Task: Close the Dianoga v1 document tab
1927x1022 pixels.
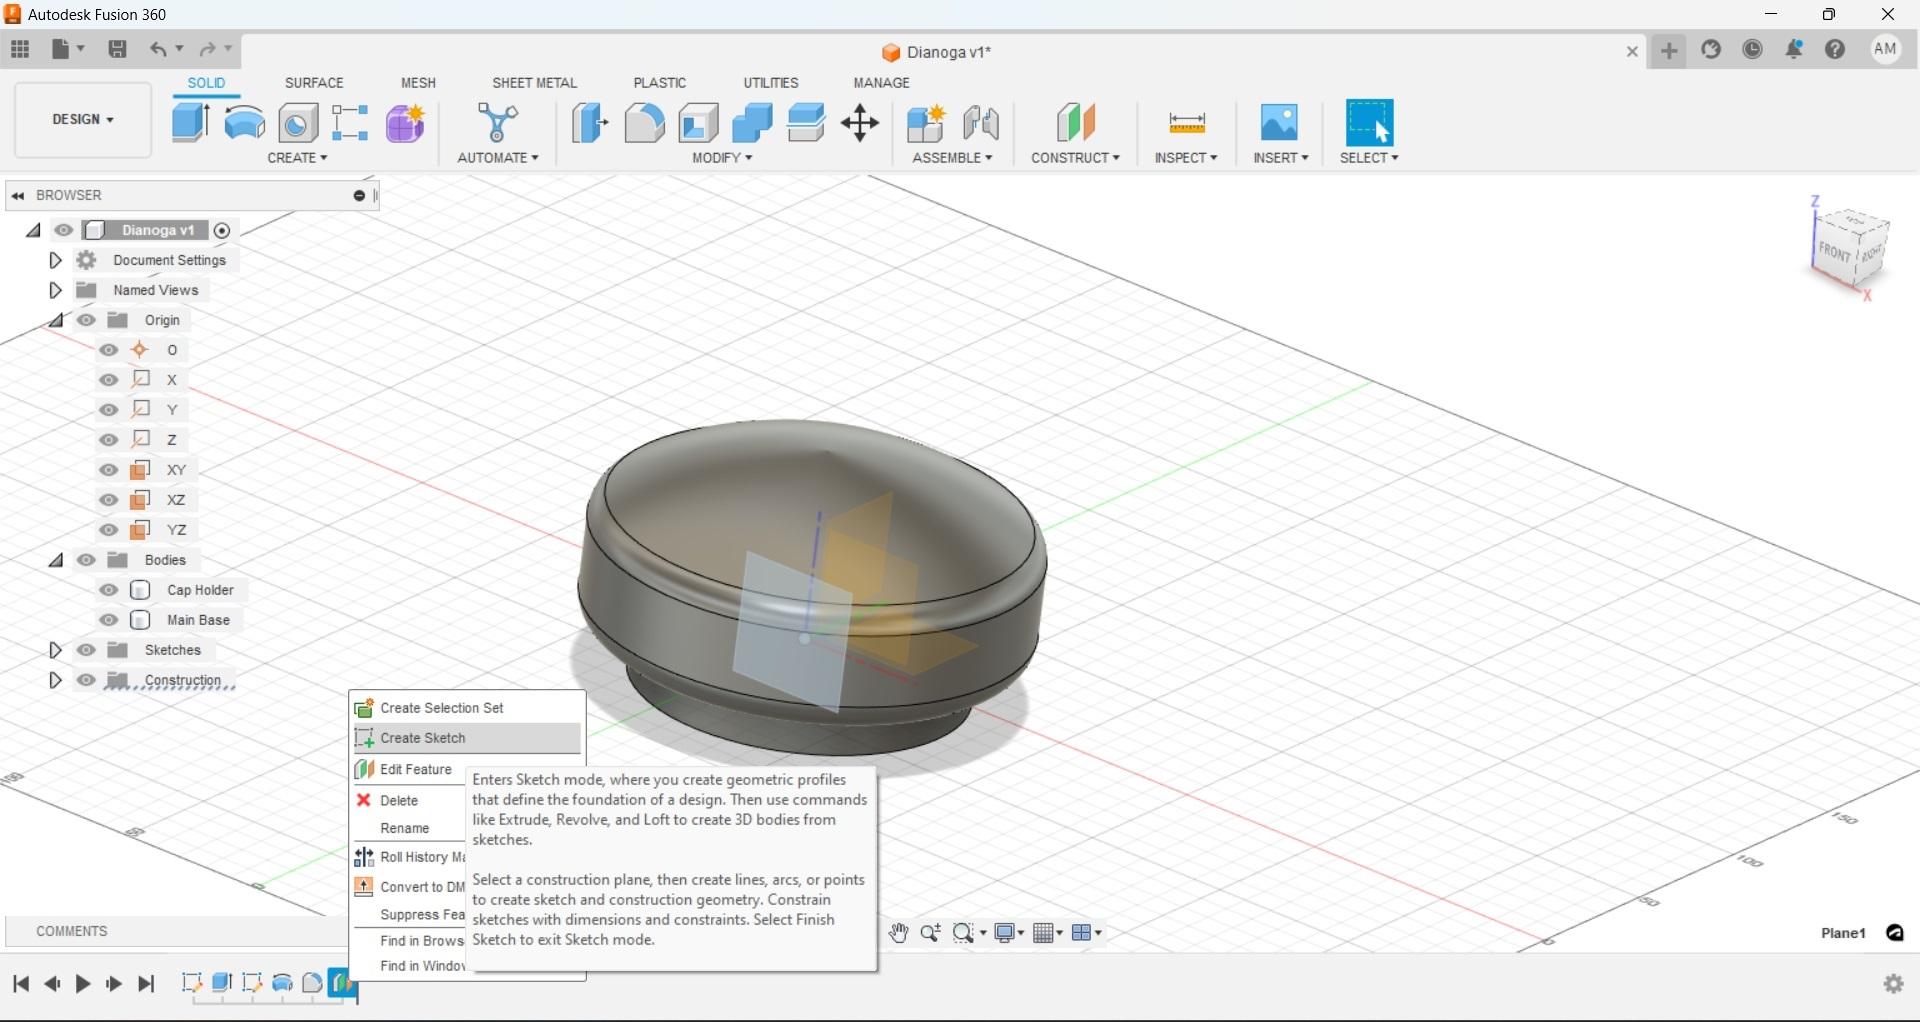Action: coord(1632,51)
